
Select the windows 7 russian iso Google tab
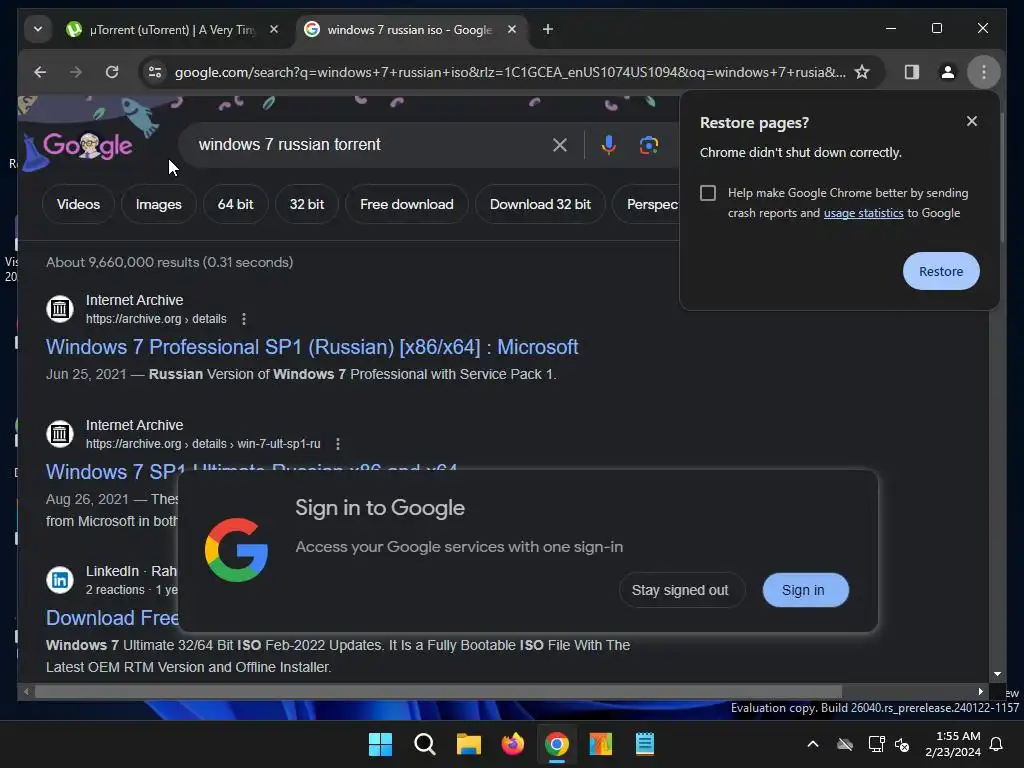pyautogui.click(x=409, y=29)
